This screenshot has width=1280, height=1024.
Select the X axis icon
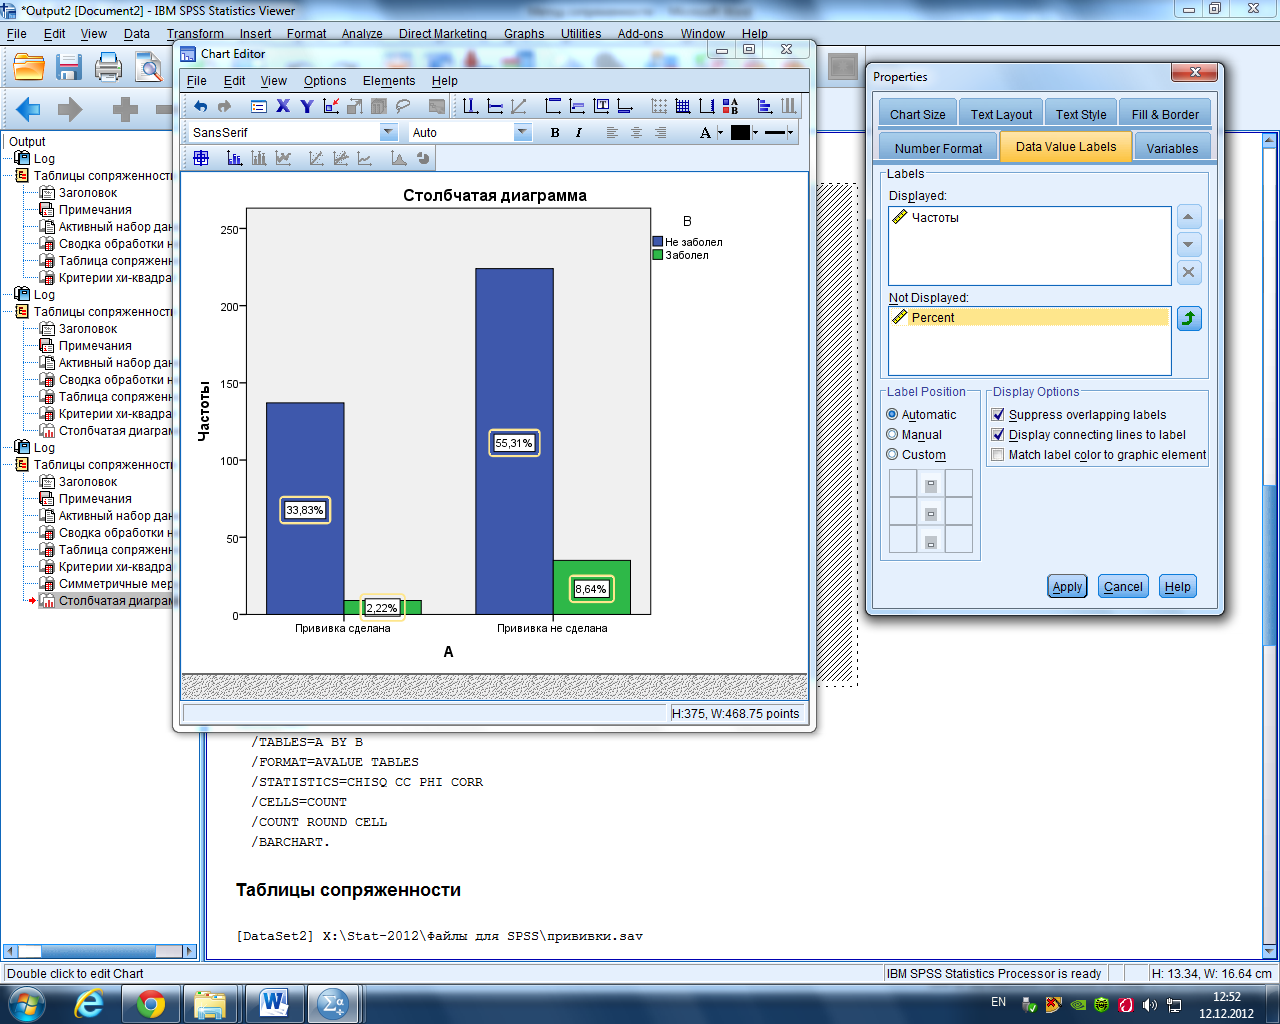282,106
